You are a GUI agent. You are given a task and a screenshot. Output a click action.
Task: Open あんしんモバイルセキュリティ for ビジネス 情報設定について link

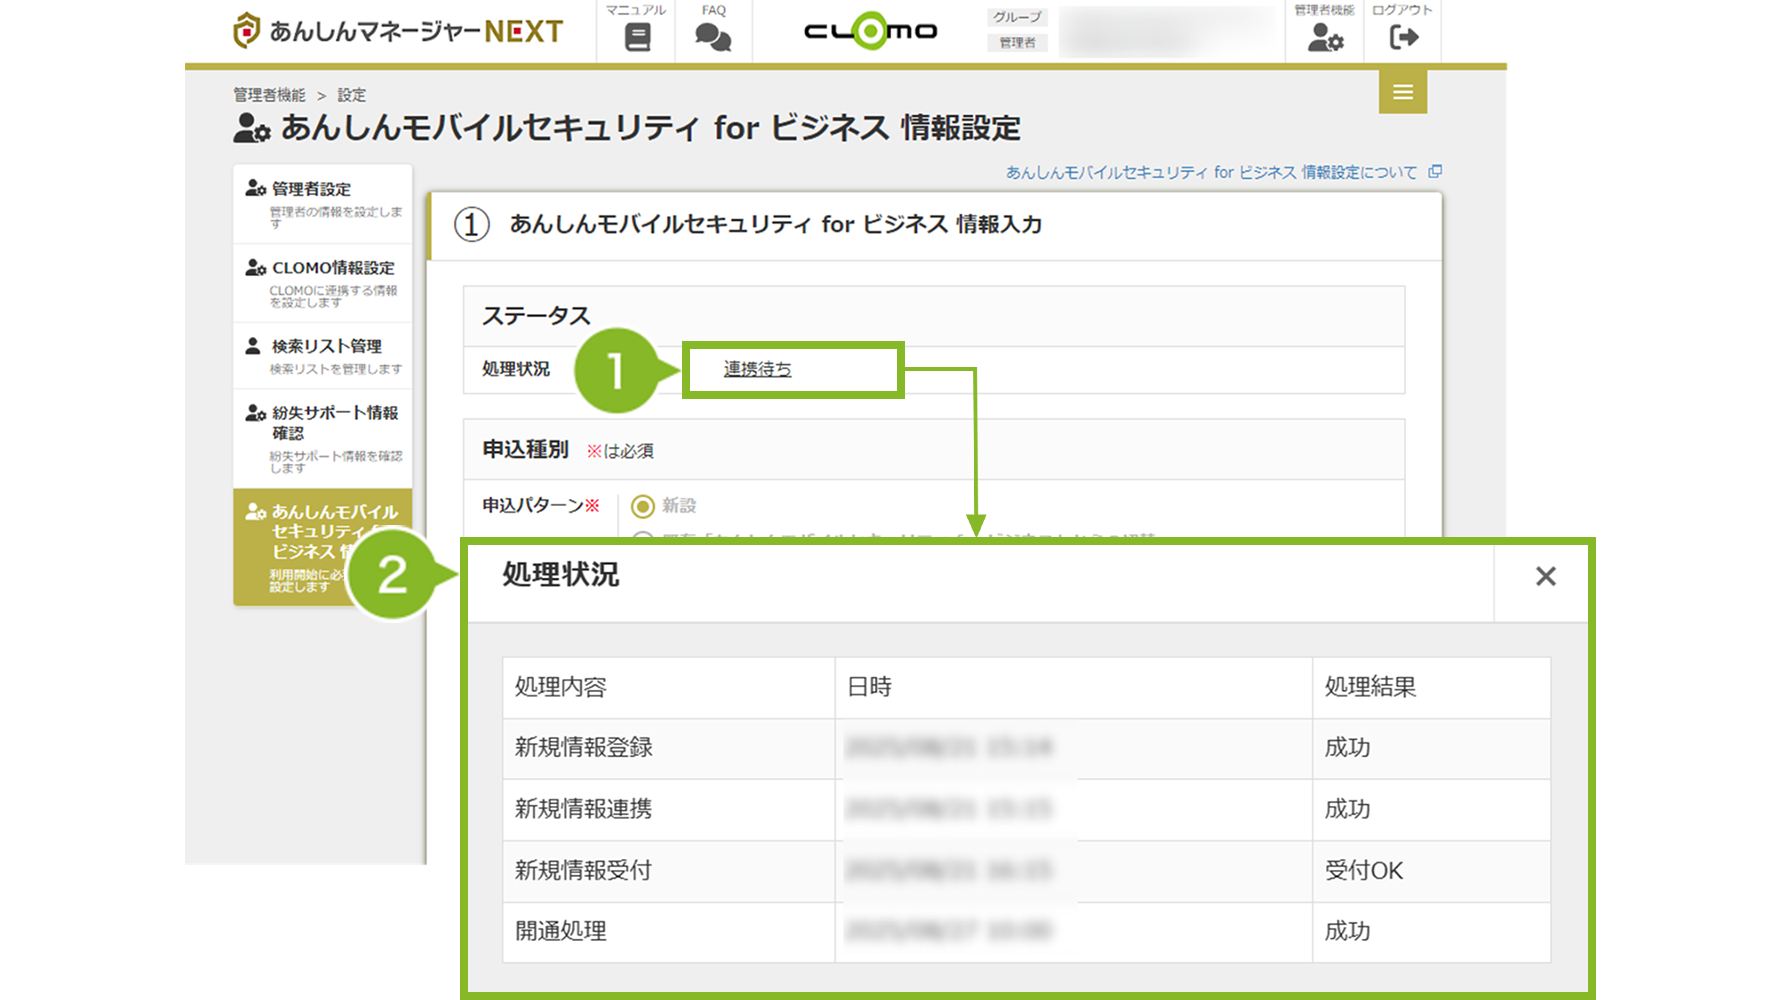[x=1210, y=172]
